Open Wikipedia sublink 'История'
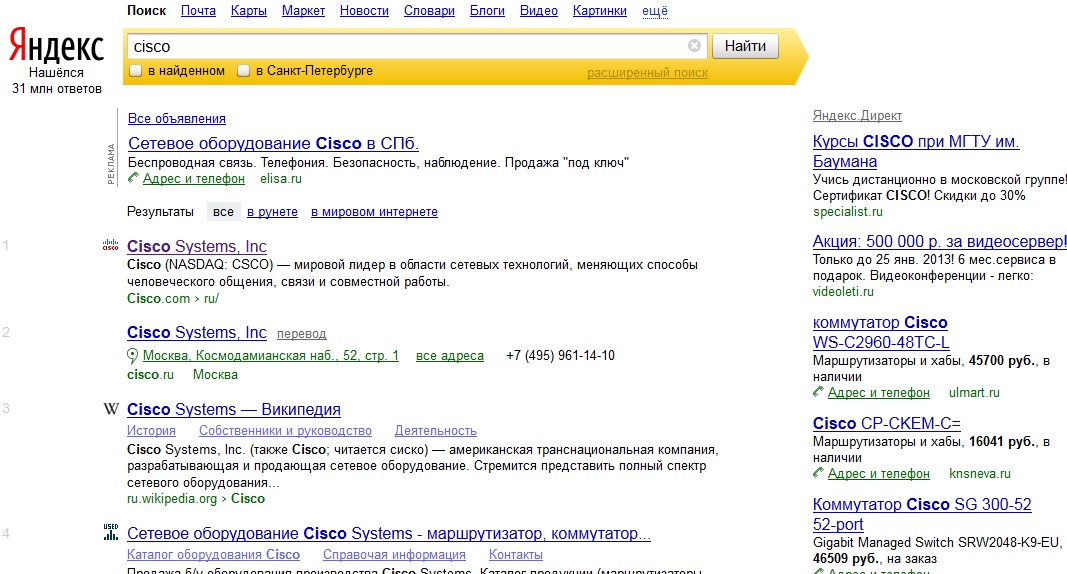Viewport: 1067px width, 574px height. pyautogui.click(x=151, y=430)
